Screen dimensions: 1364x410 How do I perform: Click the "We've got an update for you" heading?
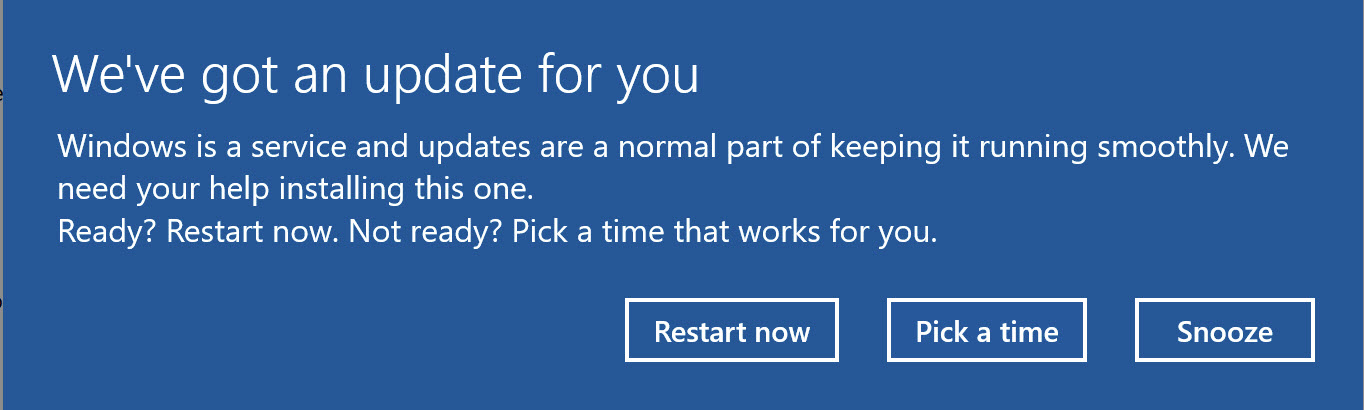tap(375, 76)
